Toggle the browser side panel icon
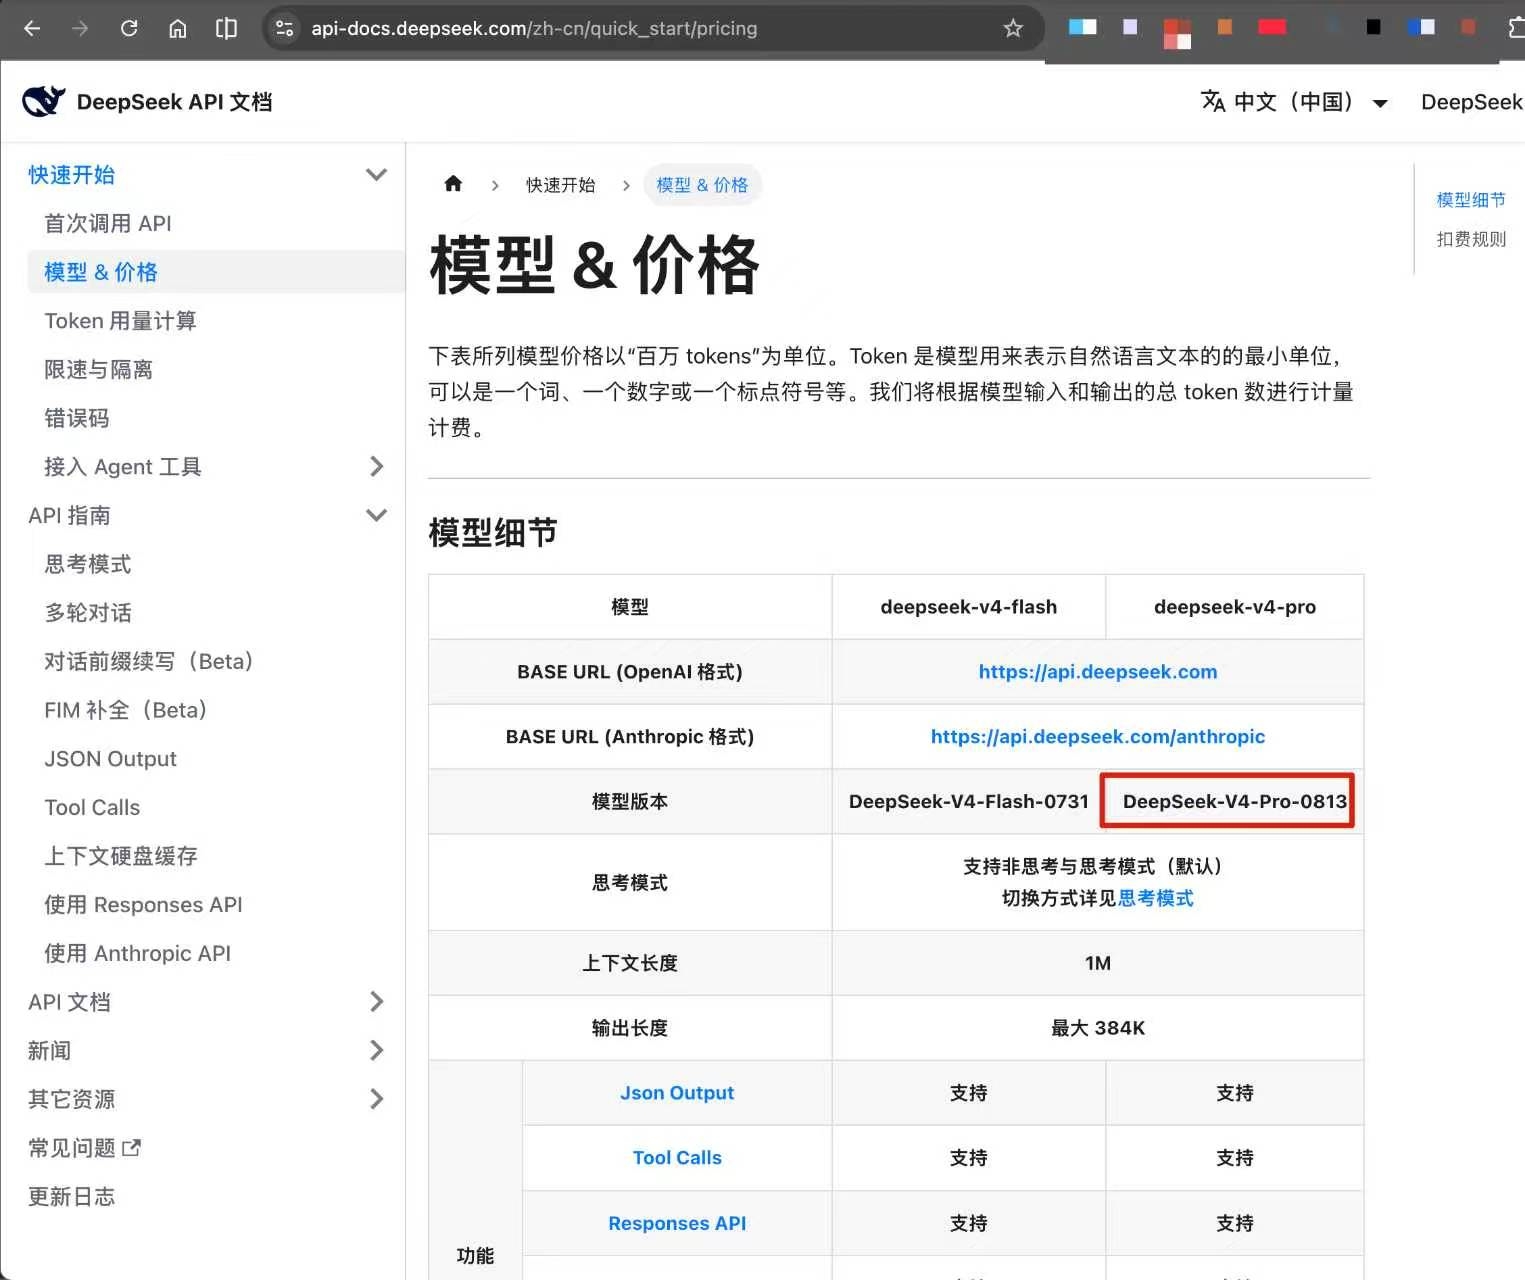The image size is (1525, 1280). point(227,28)
